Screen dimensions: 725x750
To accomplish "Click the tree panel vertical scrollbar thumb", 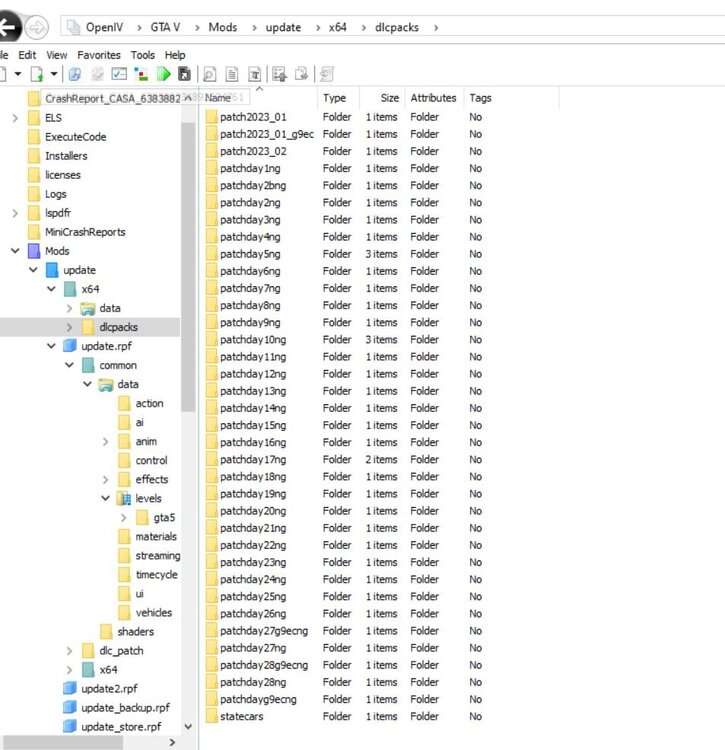I will coord(188,266).
